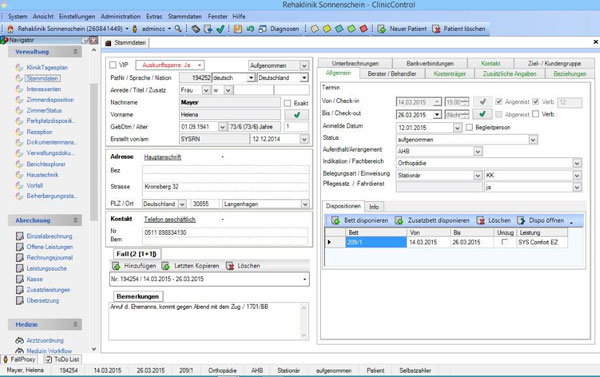Click the Löschen icon under Fall
Image resolution: width=600 pixels, height=377 pixels.
click(x=230, y=266)
